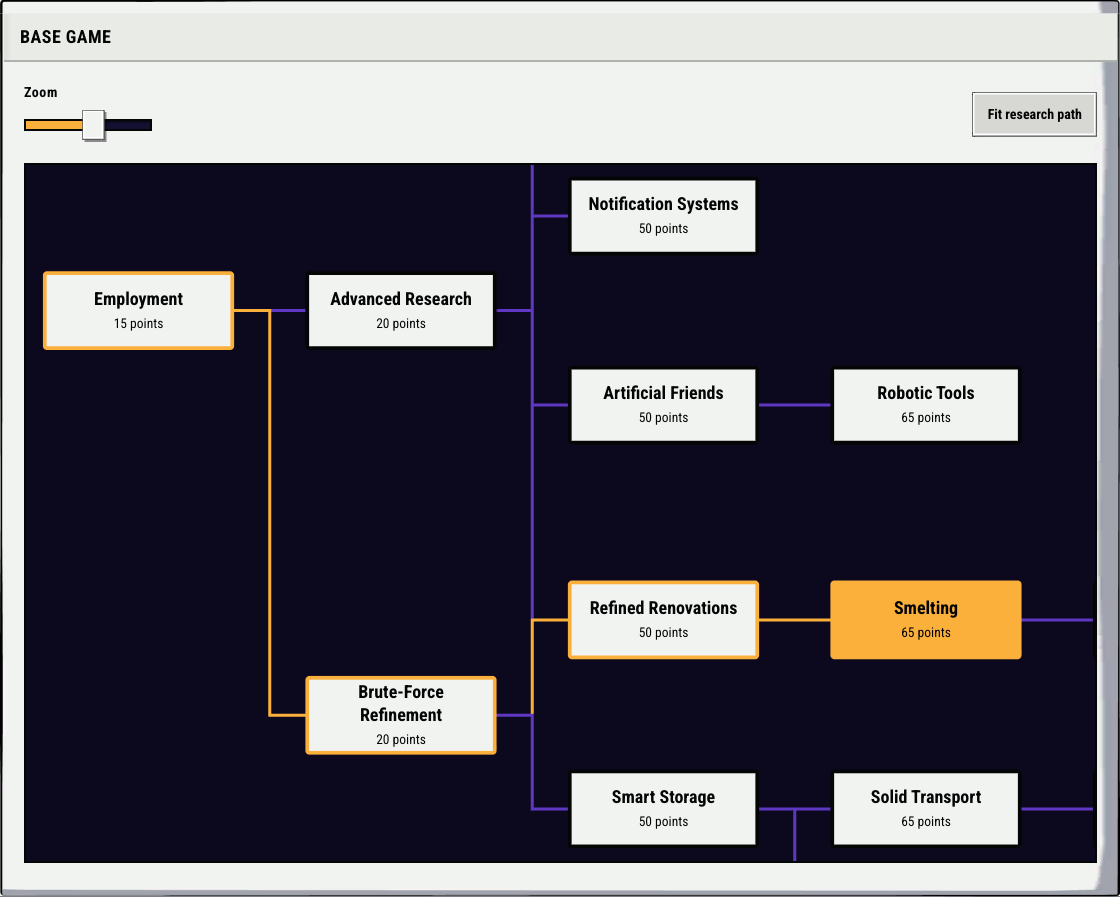
Task: Click the Zoom label text
Action: pos(41,92)
